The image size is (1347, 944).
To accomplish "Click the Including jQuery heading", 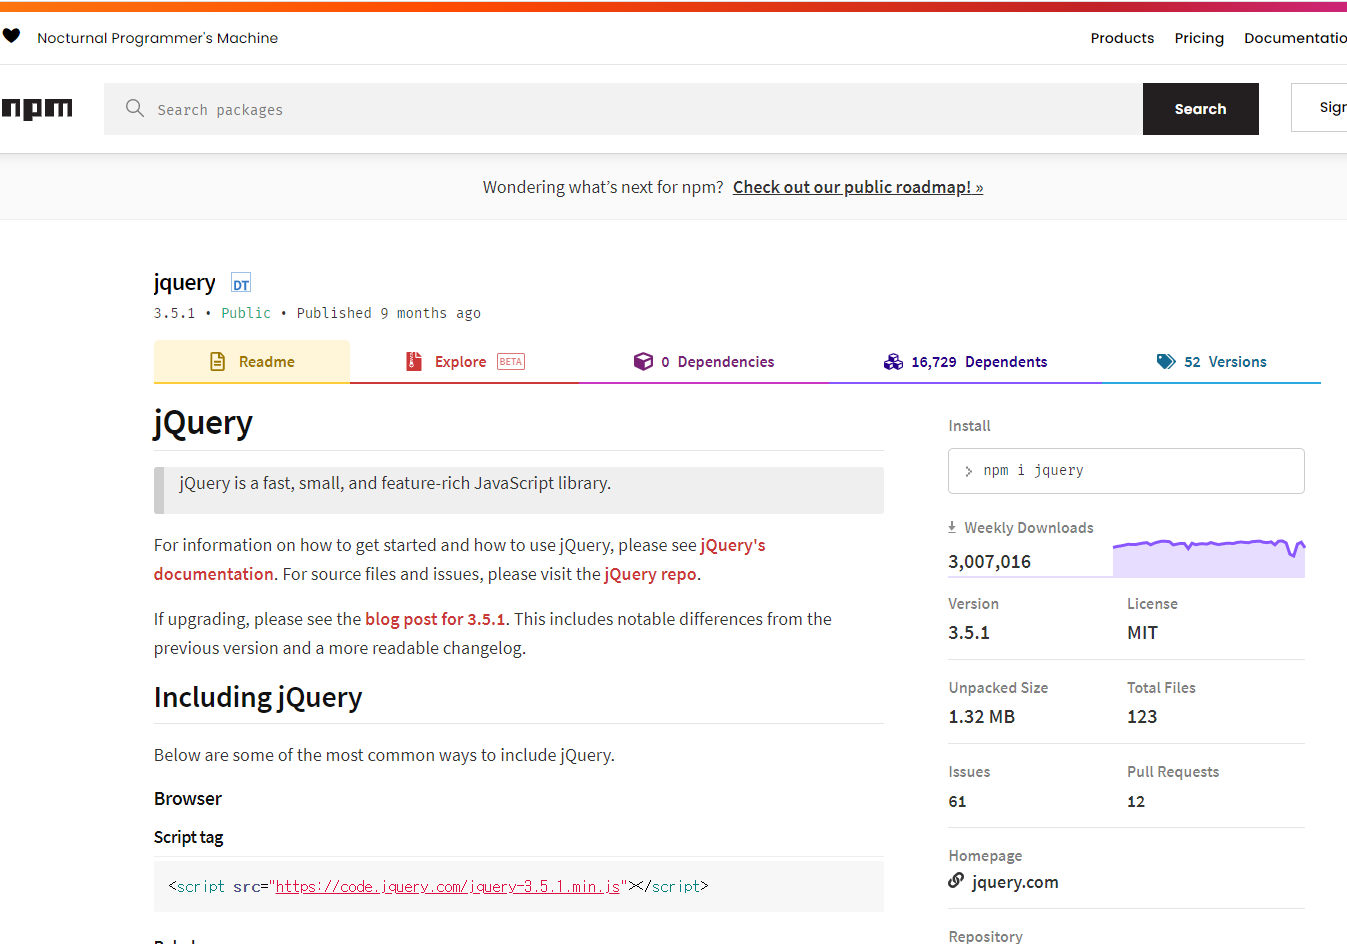I will point(258,697).
